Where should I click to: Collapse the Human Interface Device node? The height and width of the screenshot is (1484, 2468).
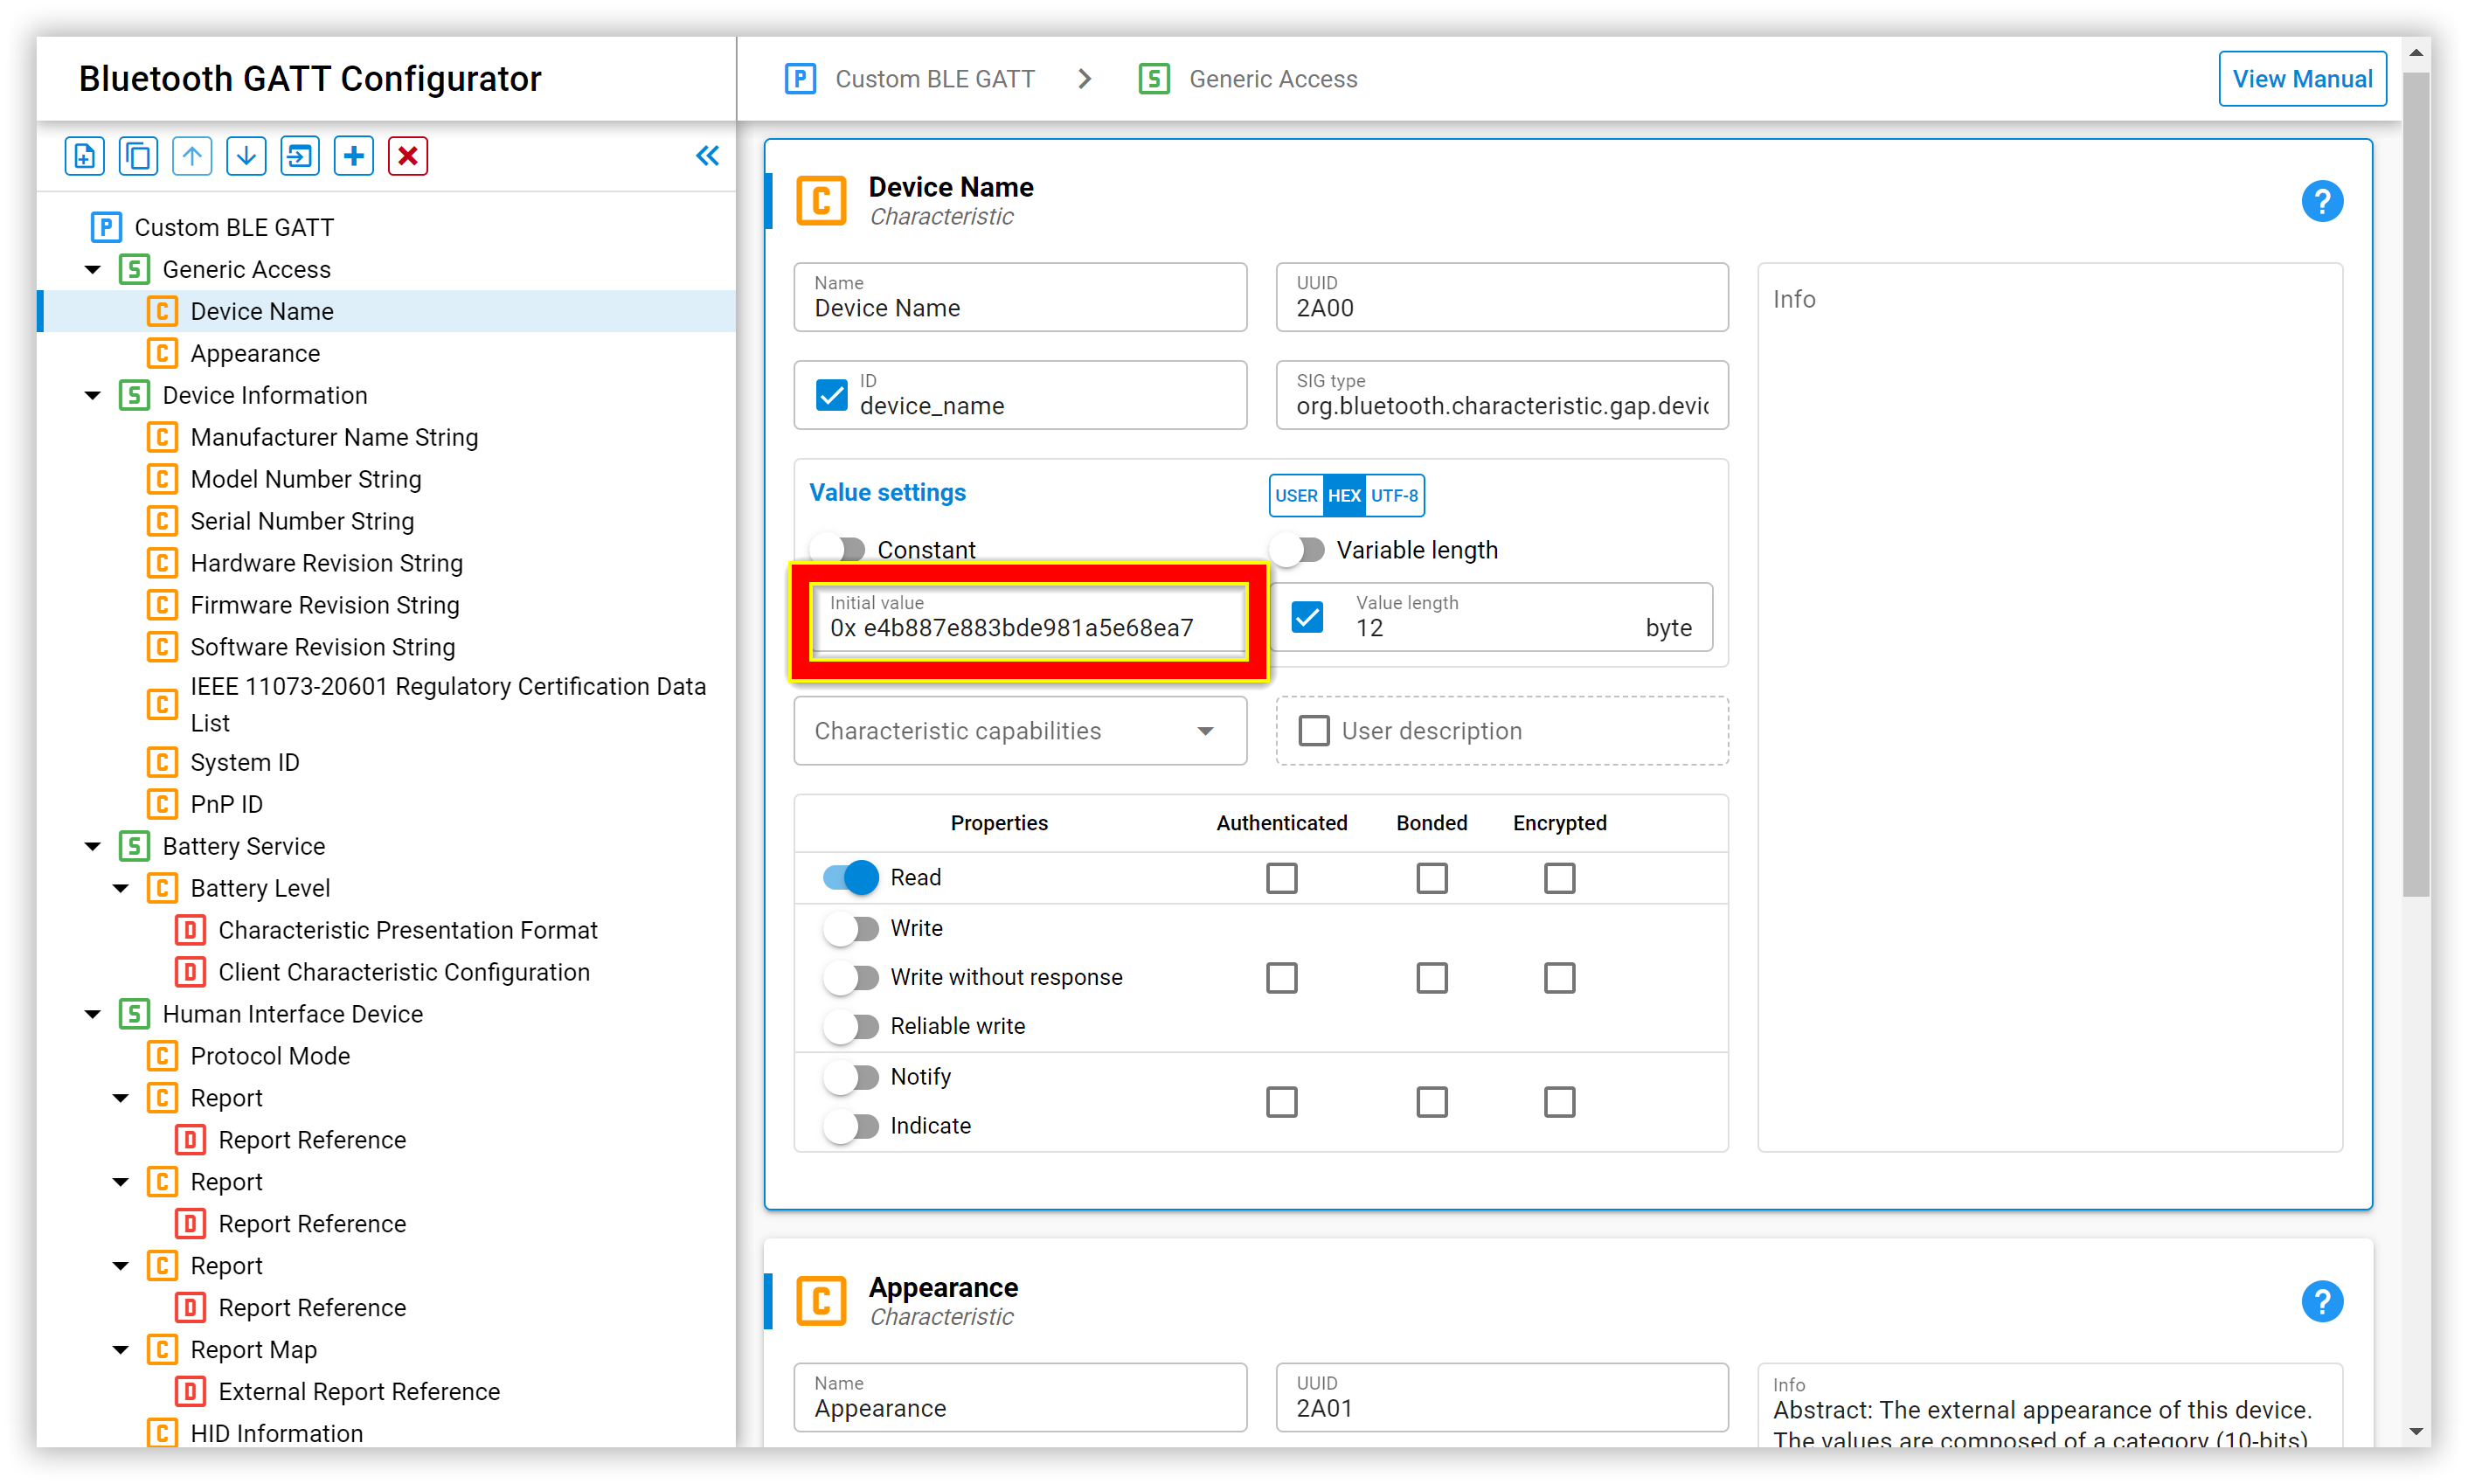click(93, 1014)
